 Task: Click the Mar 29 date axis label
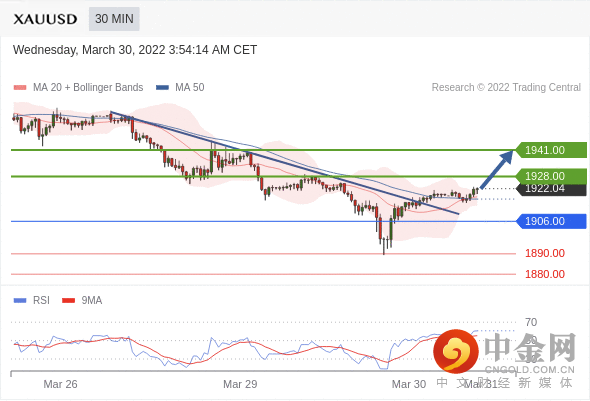(240, 384)
